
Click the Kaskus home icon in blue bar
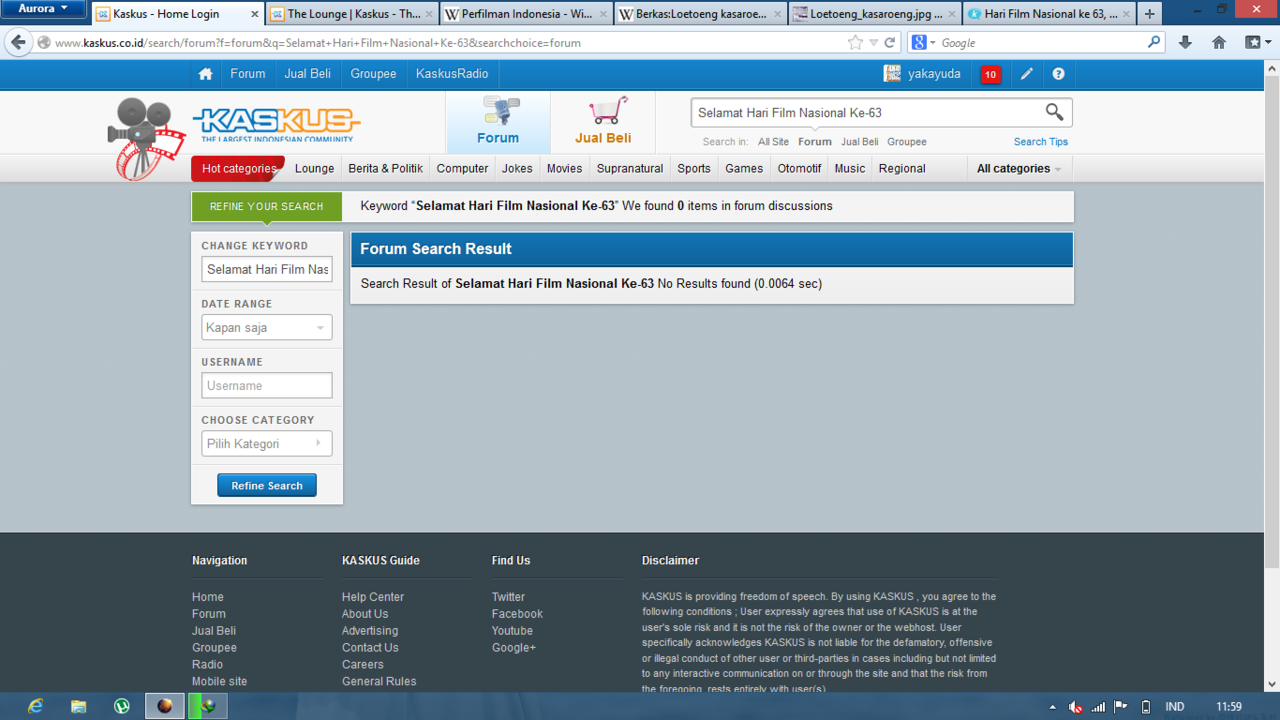(205, 74)
